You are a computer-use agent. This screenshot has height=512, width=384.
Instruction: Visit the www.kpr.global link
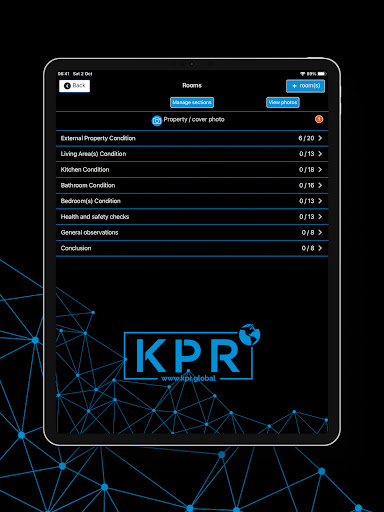tap(188, 378)
